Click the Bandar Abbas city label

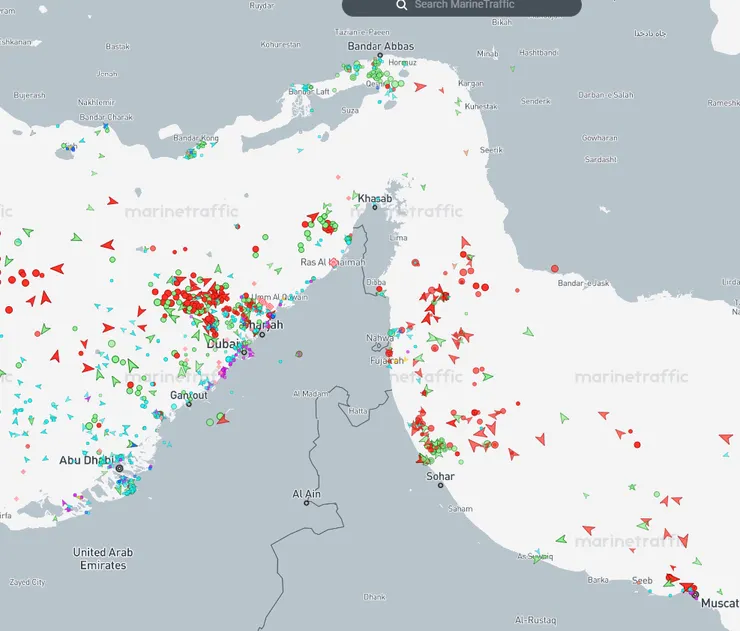pos(381,46)
